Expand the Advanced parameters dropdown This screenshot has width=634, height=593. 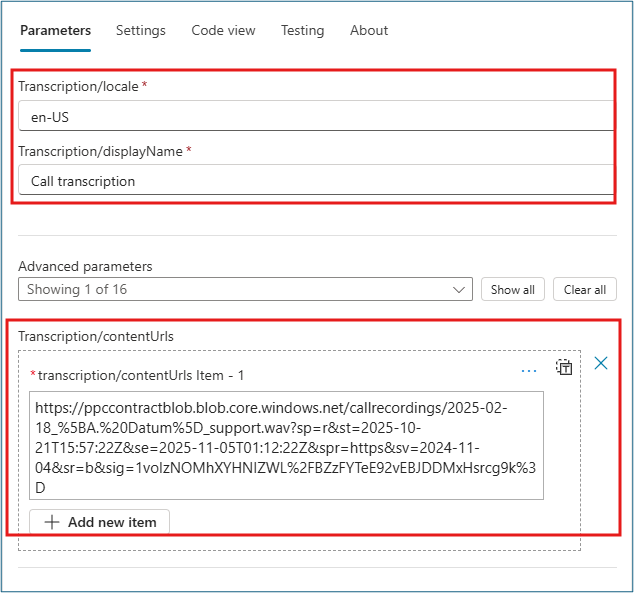pyautogui.click(x=245, y=289)
